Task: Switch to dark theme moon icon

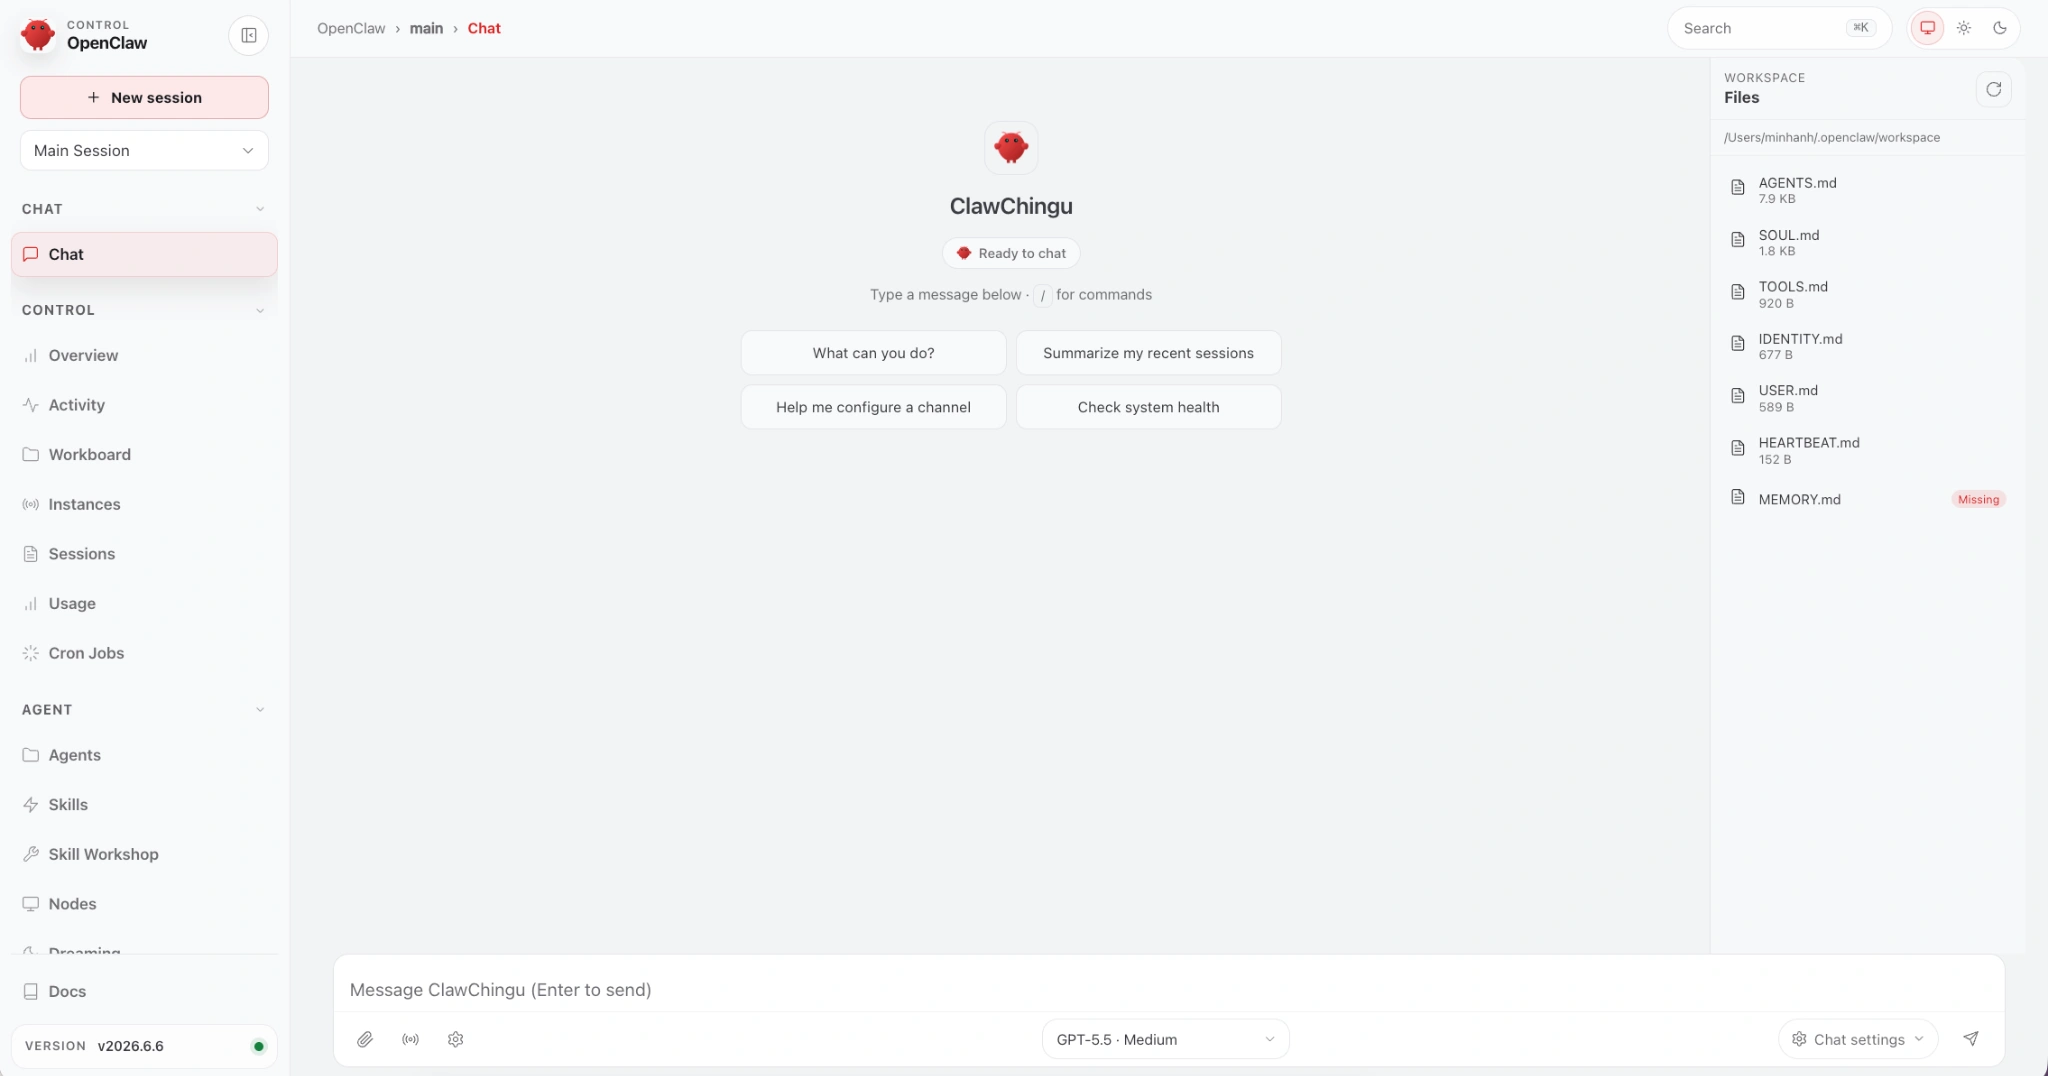Action: [2000, 28]
